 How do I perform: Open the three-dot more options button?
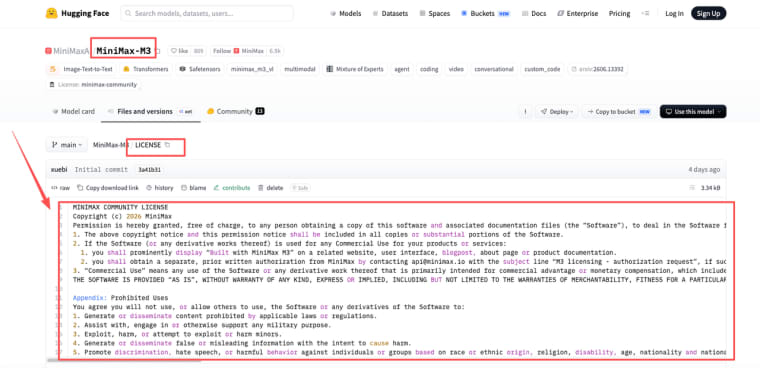tap(525, 112)
